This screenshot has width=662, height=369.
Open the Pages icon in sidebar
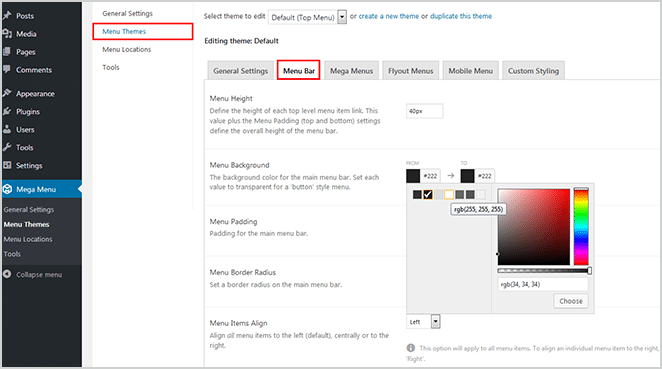click(7, 52)
